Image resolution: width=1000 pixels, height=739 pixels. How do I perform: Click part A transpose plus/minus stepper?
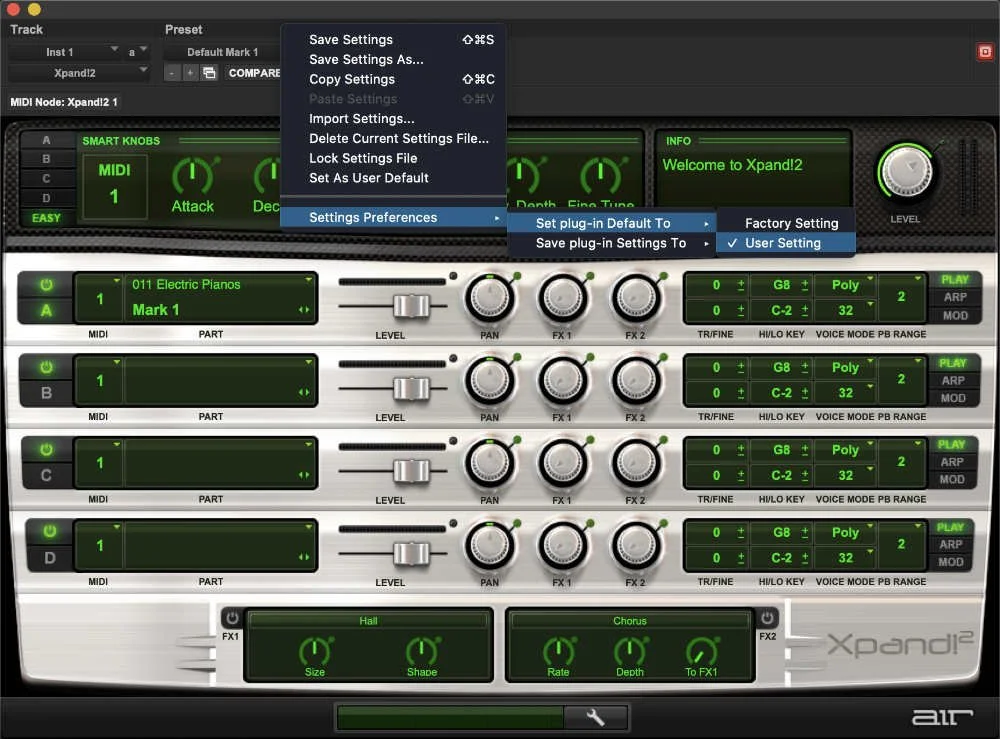point(740,285)
